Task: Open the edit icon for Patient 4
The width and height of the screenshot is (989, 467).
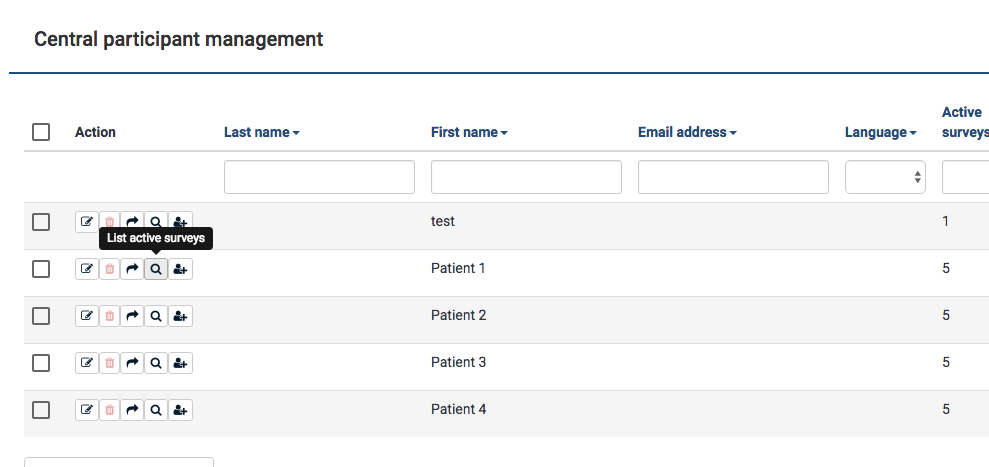Action: [87, 410]
